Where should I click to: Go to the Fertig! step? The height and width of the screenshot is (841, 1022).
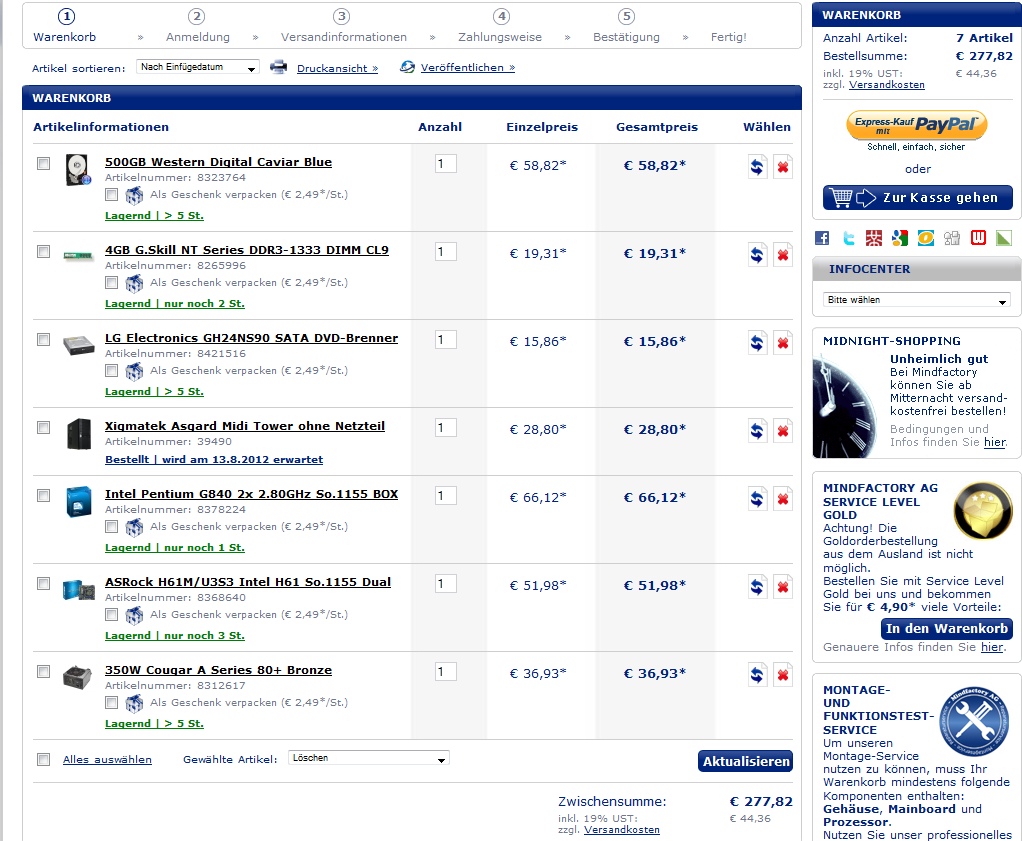pyautogui.click(x=729, y=37)
